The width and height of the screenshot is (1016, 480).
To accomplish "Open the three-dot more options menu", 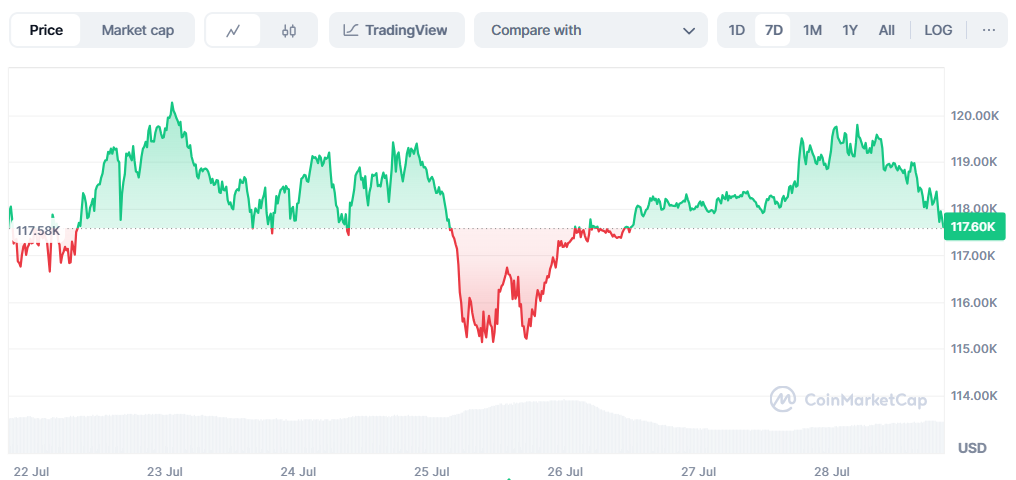I will click(x=989, y=30).
